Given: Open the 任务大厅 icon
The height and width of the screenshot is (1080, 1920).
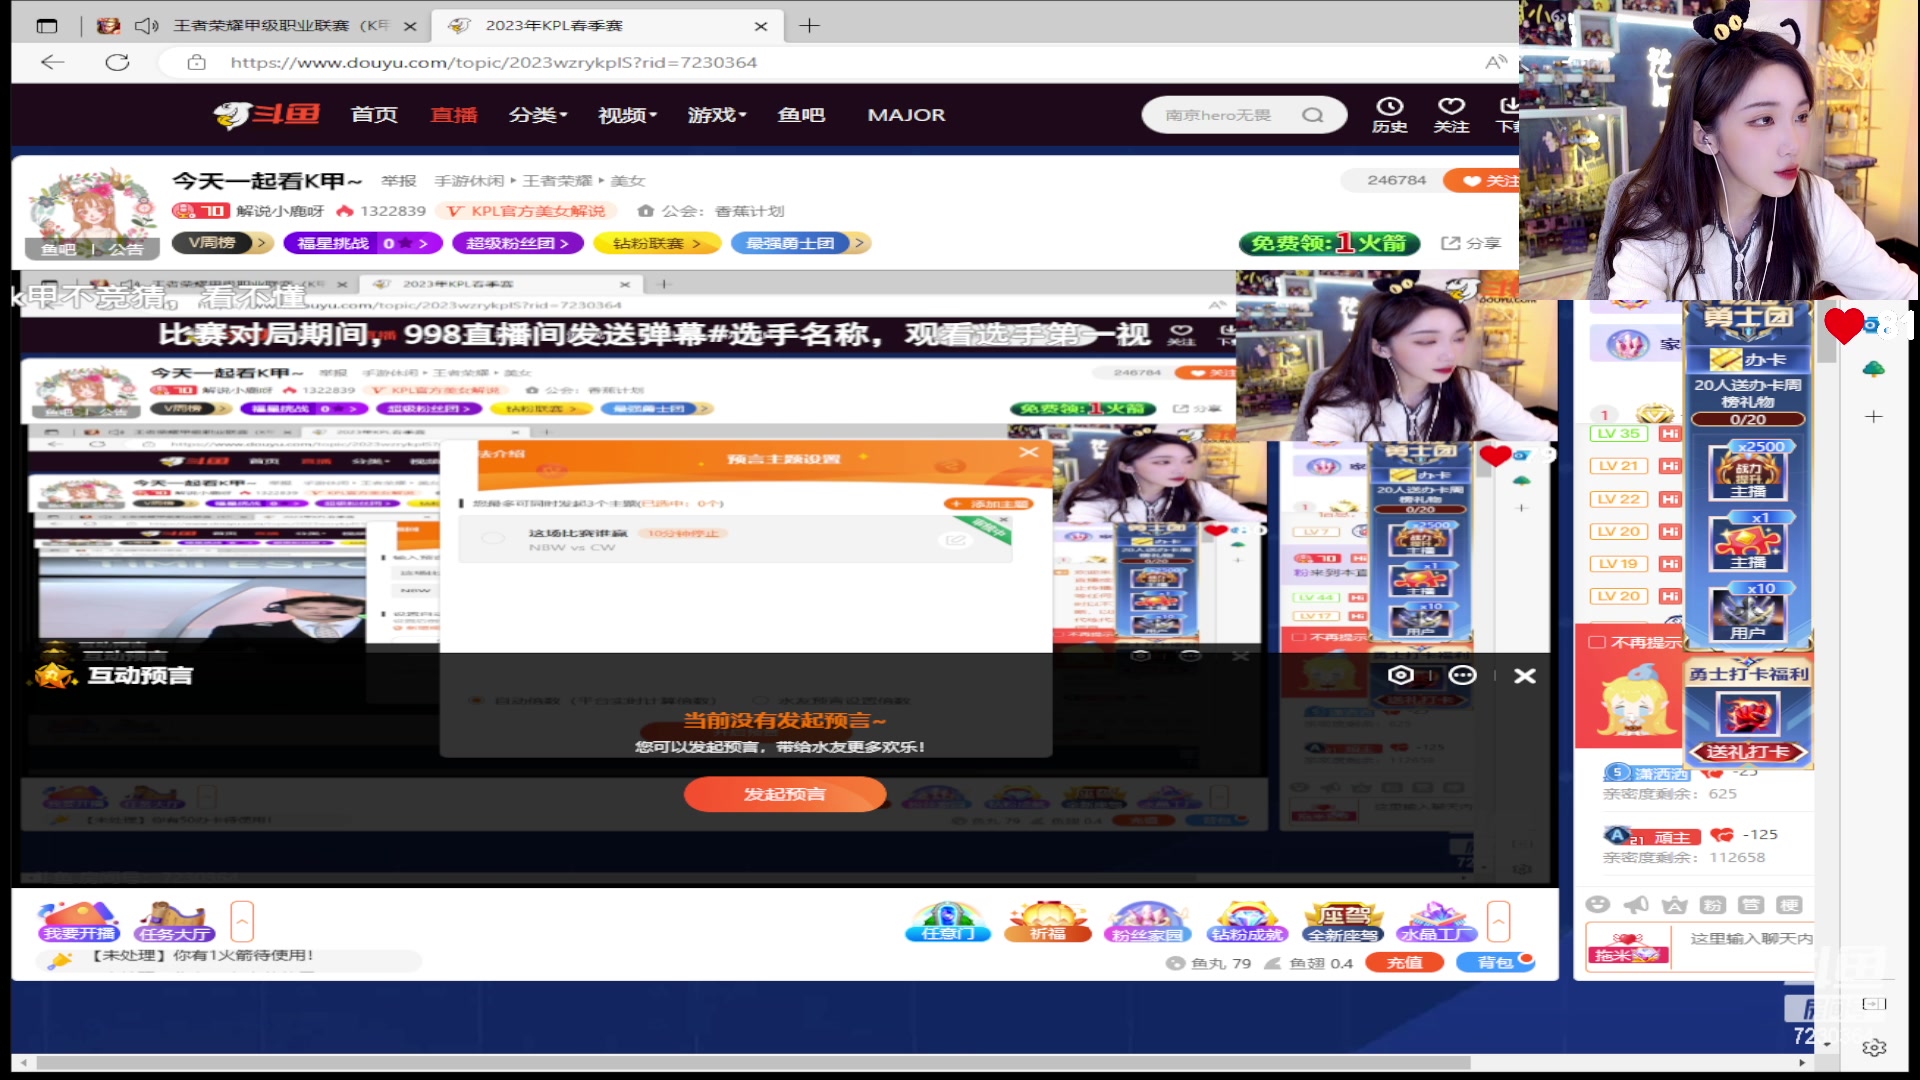Looking at the screenshot, I should click(x=174, y=922).
